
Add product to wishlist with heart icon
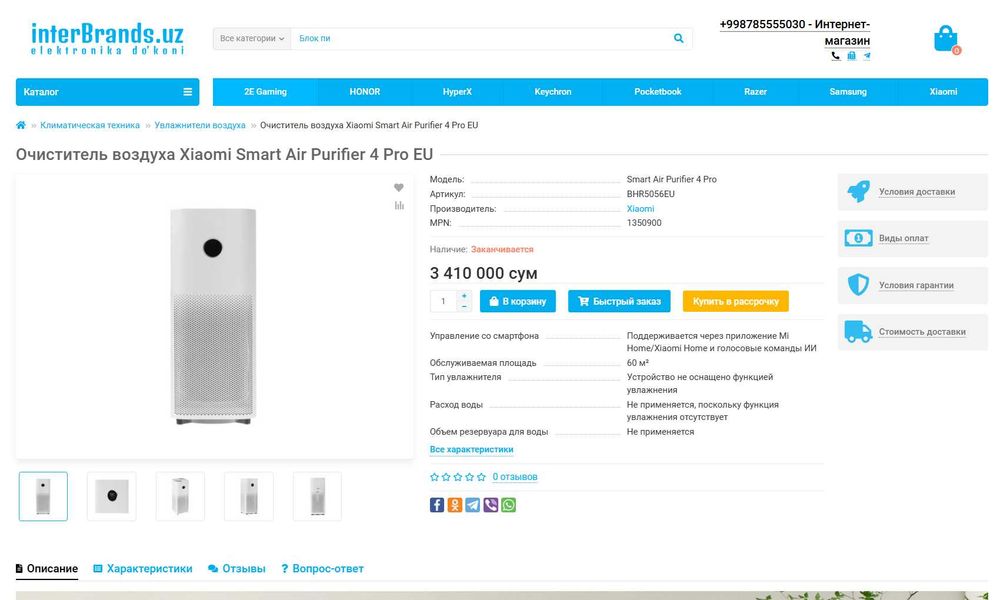click(398, 188)
